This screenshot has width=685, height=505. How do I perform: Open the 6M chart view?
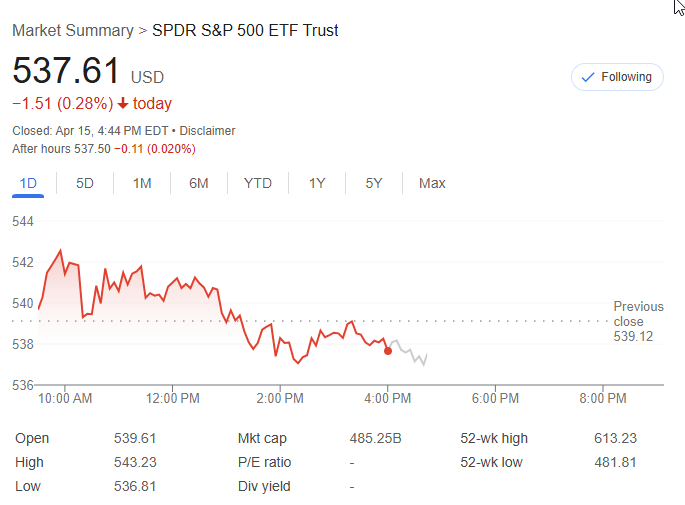coord(199,183)
